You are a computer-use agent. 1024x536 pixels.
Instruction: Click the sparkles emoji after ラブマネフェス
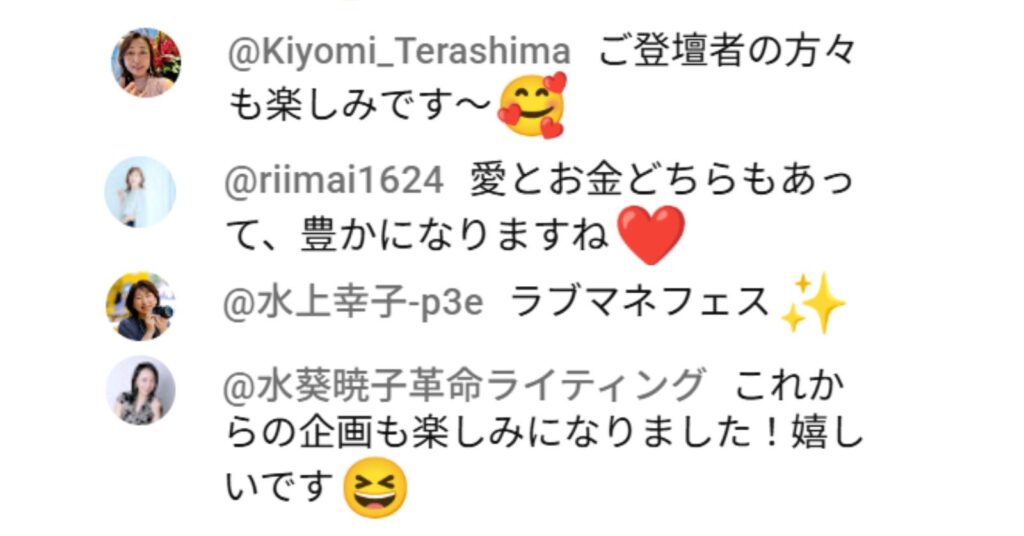814,303
